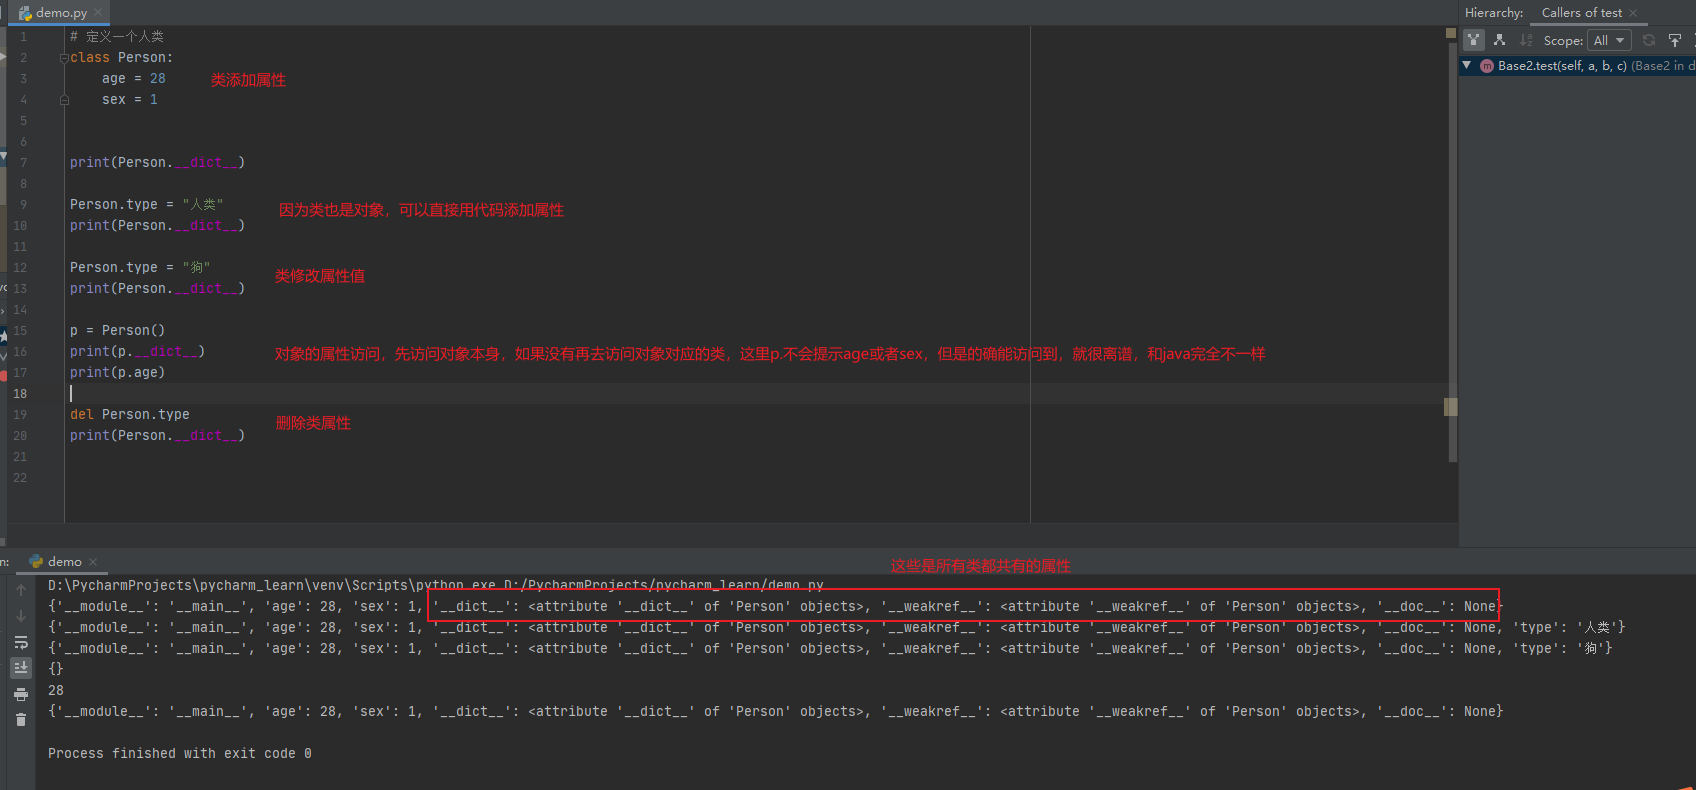Click the fold end marker at line 4

[x=64, y=100]
